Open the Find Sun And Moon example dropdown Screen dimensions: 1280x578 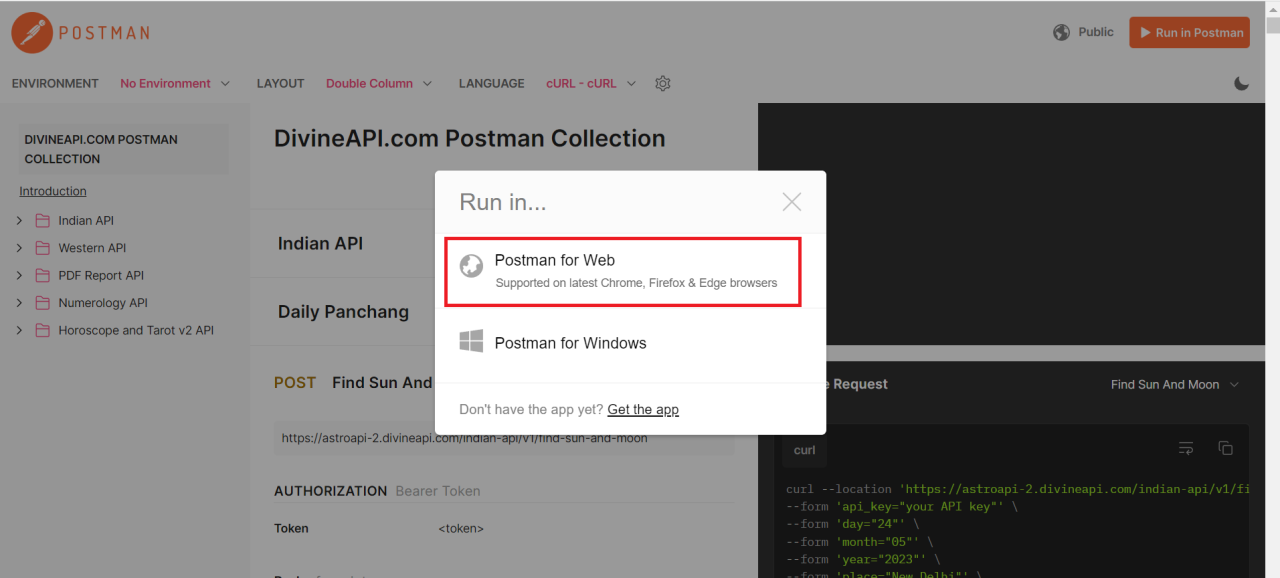click(x=1175, y=384)
